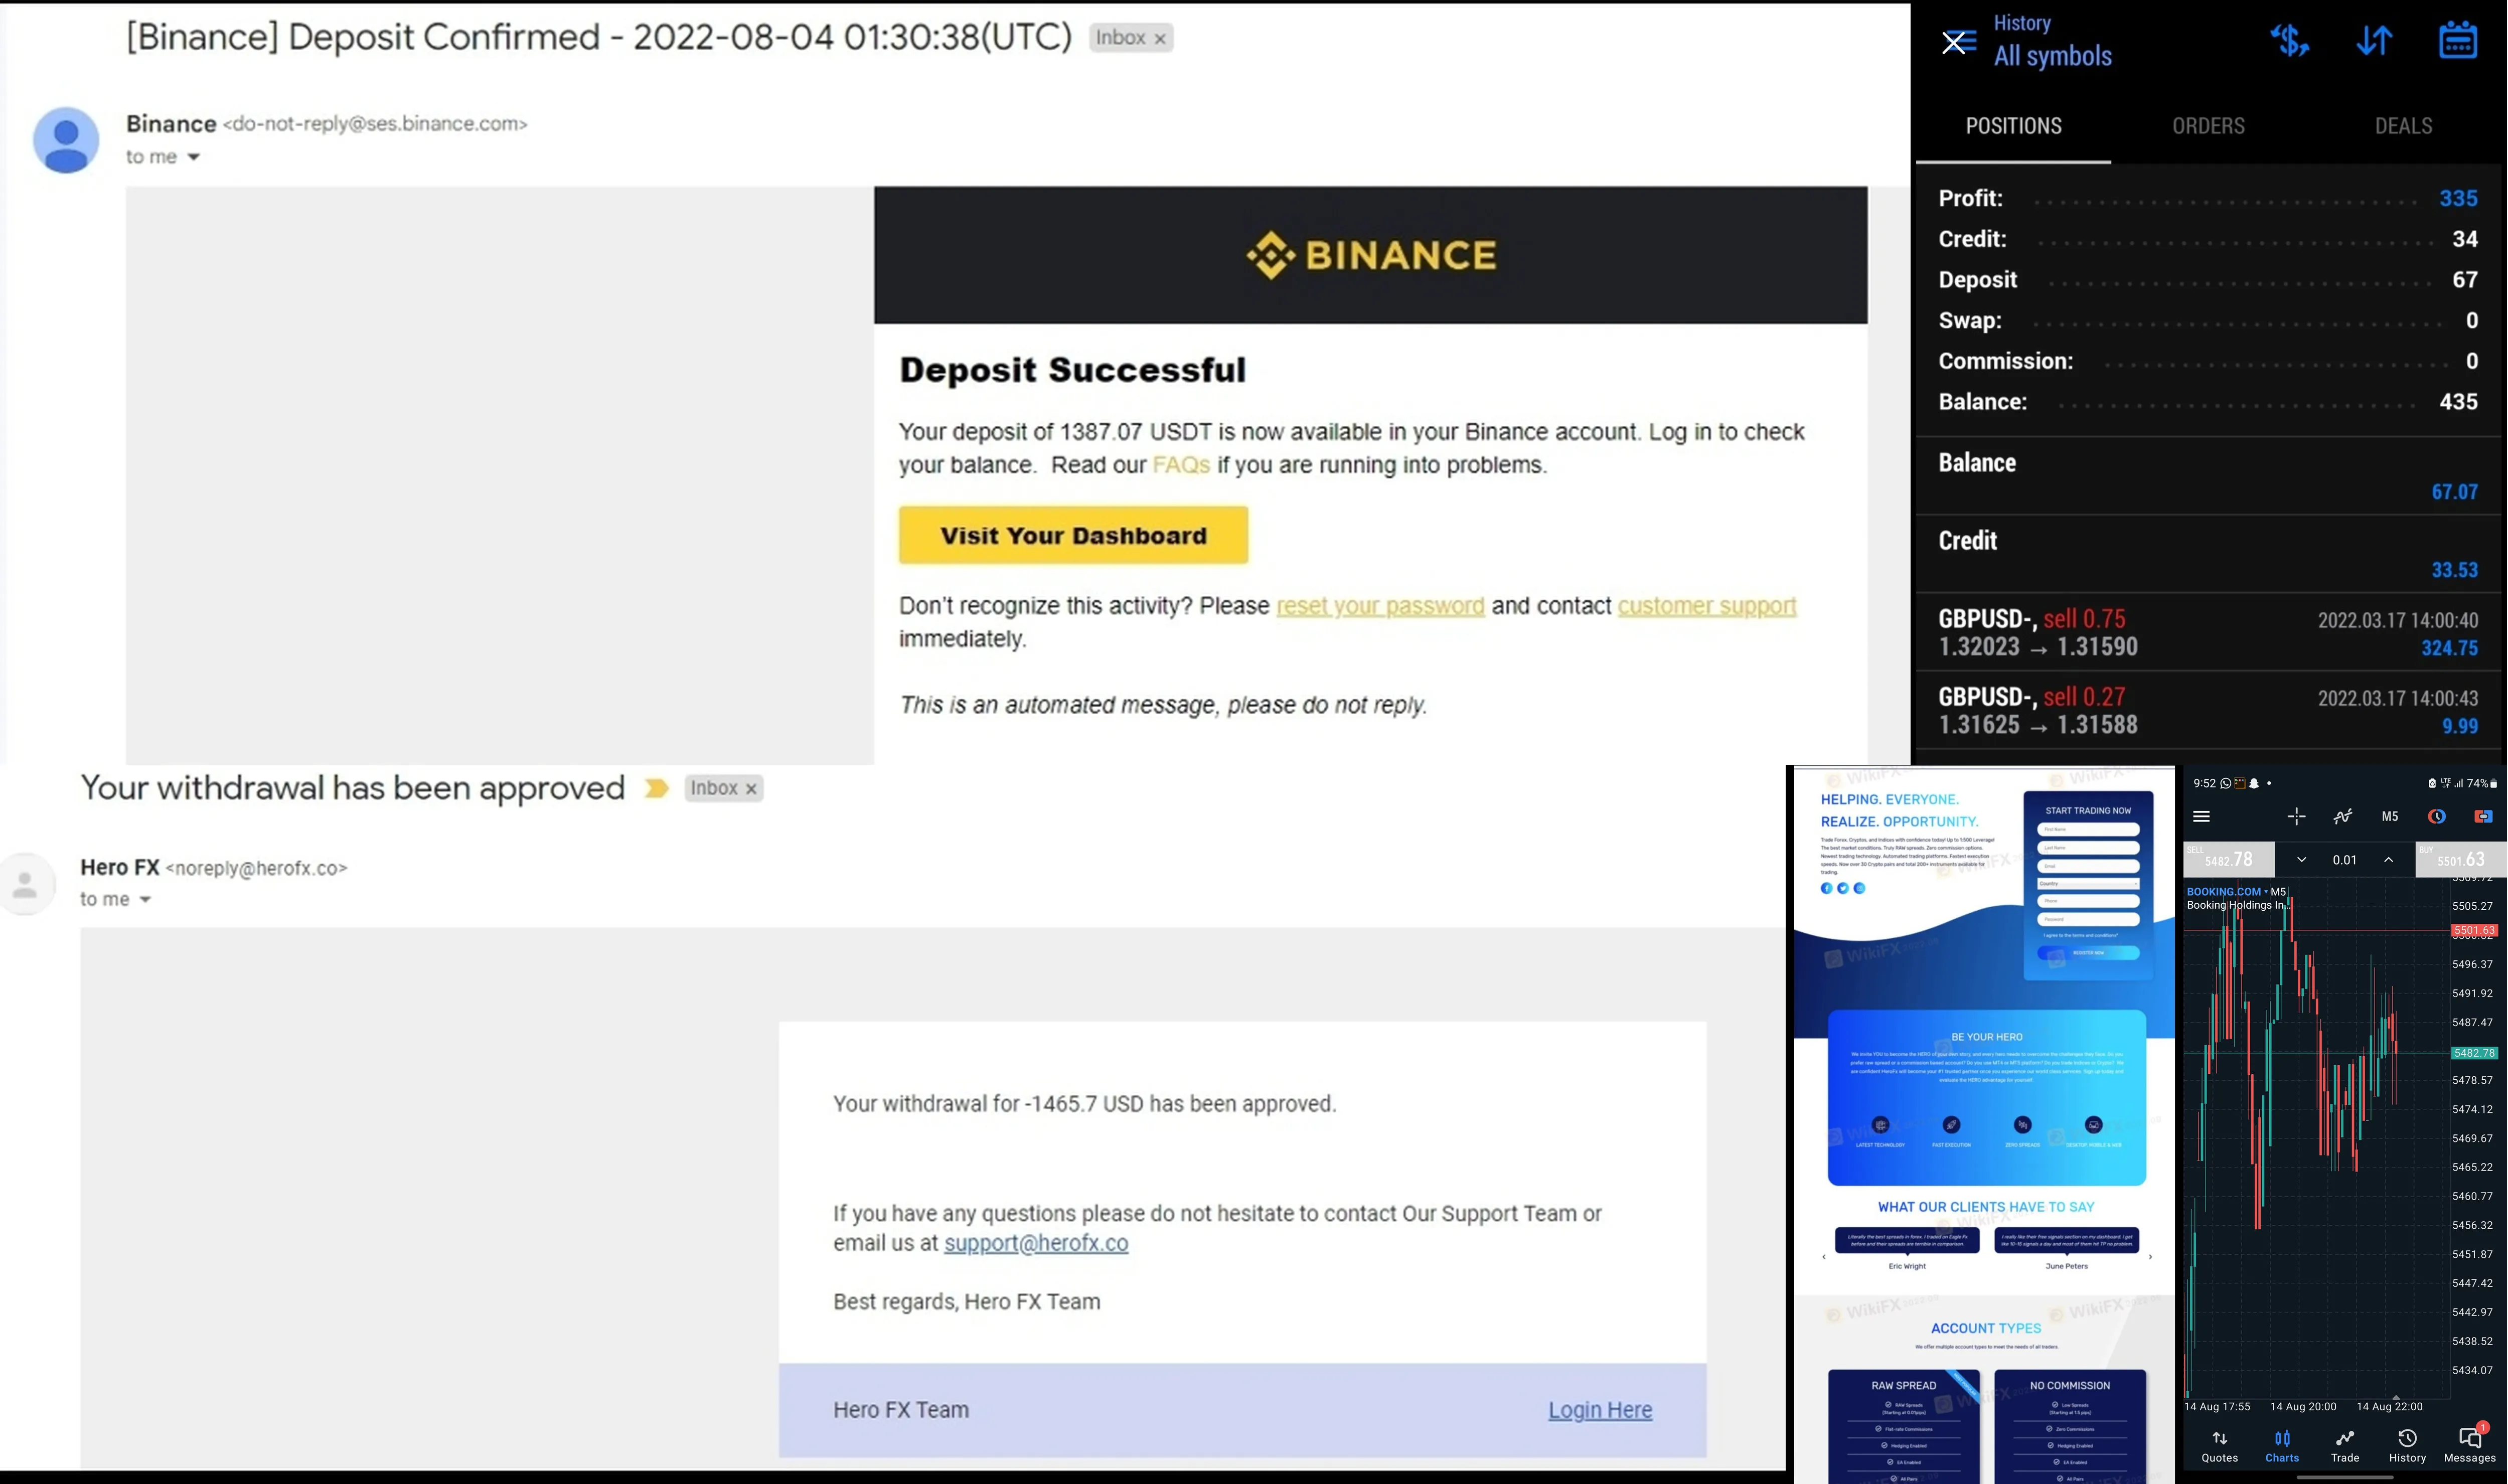This screenshot has height=1484, width=2508.
Task: Open the Country dropdown in registration form
Action: [2088, 883]
